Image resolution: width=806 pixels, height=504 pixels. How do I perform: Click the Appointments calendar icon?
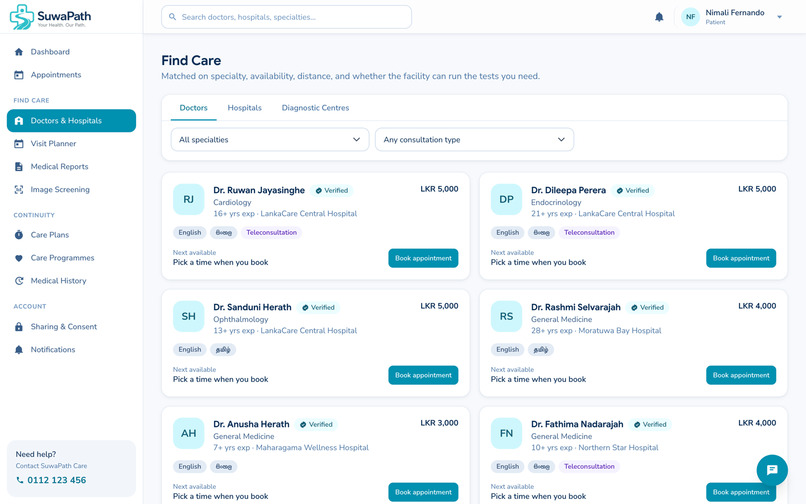(19, 75)
